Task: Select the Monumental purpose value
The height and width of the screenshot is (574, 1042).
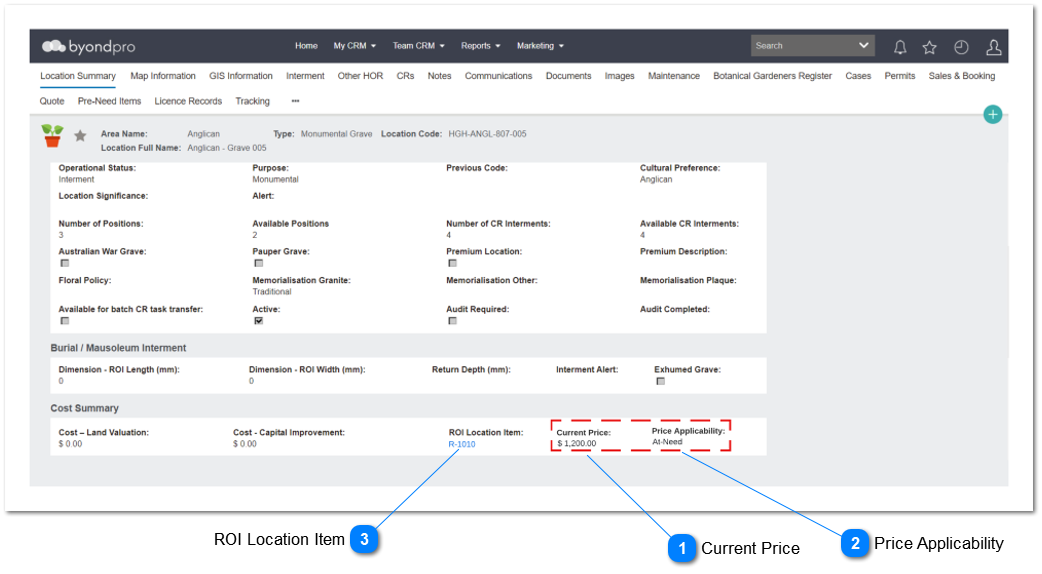Action: (x=275, y=179)
